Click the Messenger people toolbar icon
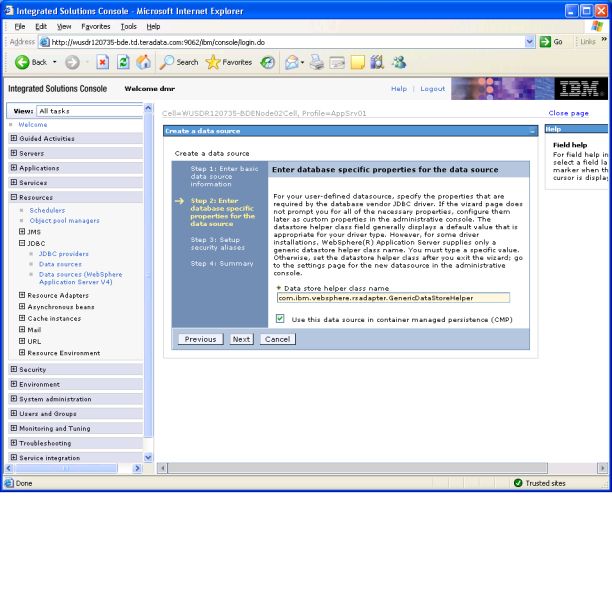 tap(399, 62)
